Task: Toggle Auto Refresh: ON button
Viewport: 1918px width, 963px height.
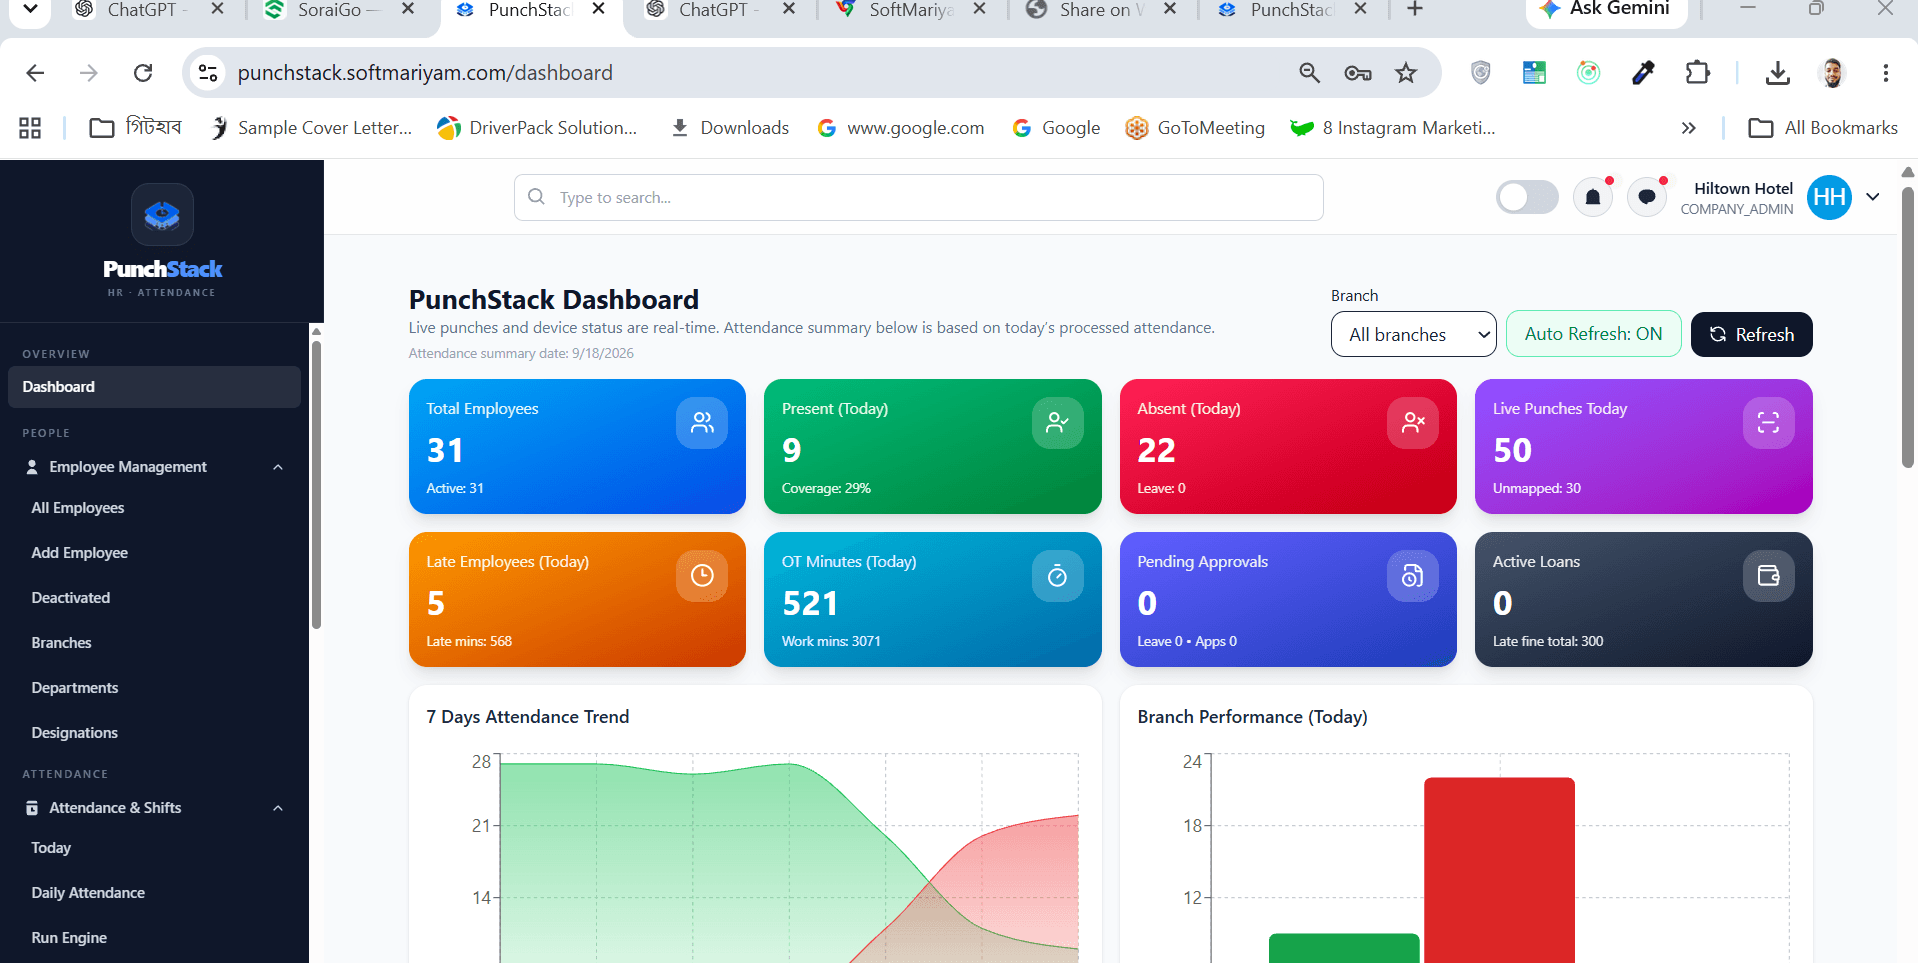Action: [1593, 334]
